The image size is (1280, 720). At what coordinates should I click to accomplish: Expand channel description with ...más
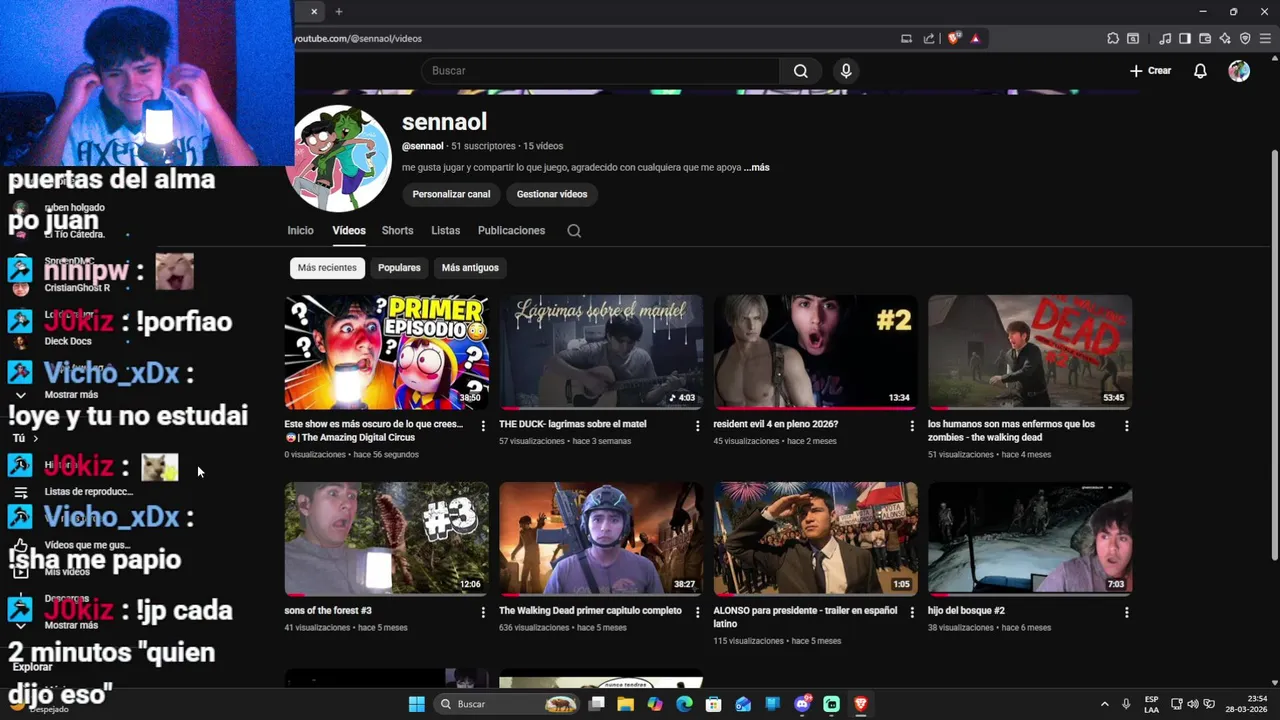click(x=757, y=168)
